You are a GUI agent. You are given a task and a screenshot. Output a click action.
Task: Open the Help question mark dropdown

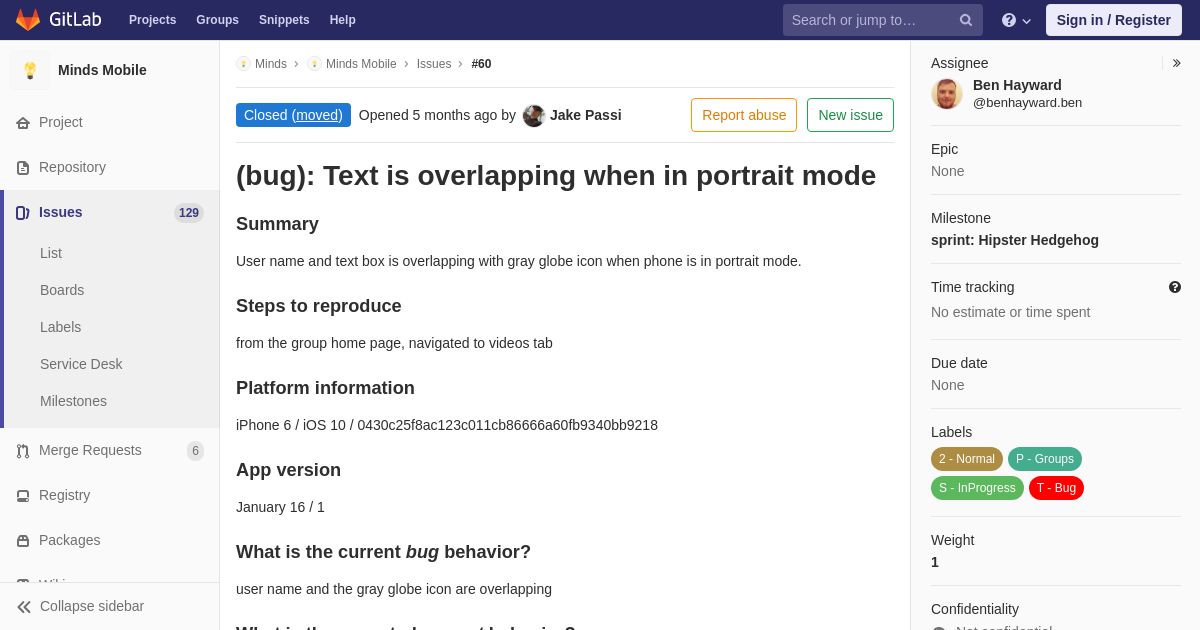[1016, 20]
